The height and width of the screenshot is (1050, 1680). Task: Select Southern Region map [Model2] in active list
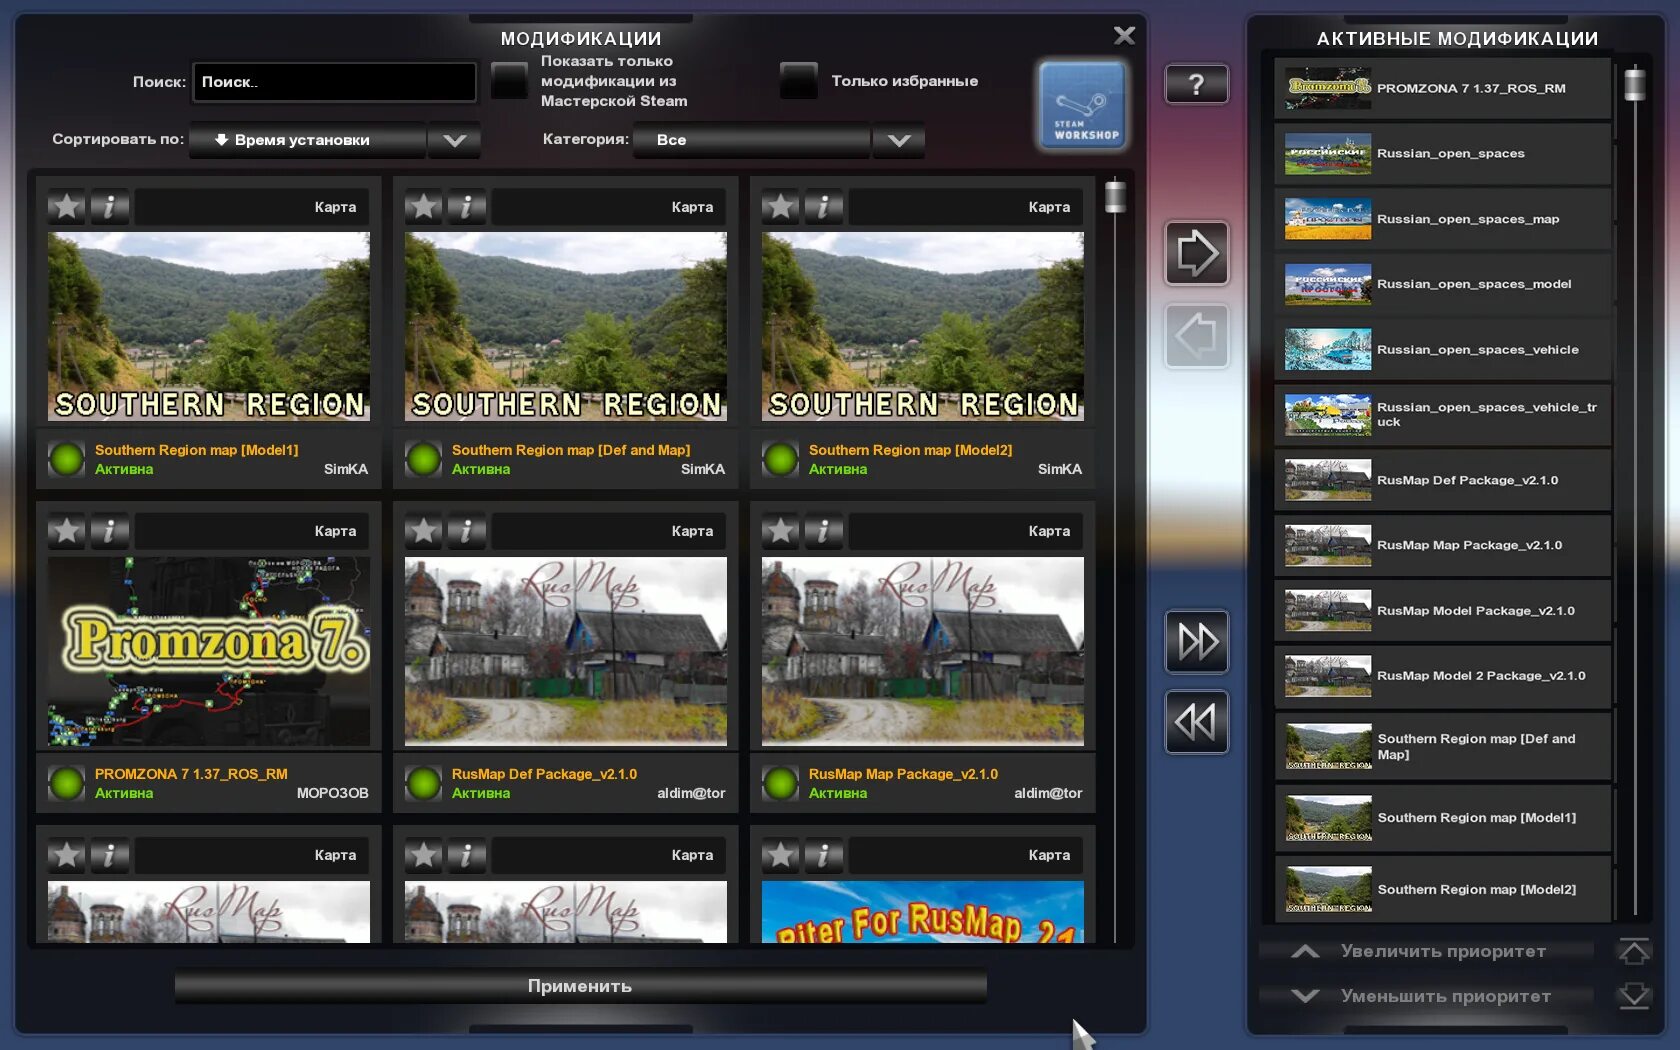pos(1443,889)
